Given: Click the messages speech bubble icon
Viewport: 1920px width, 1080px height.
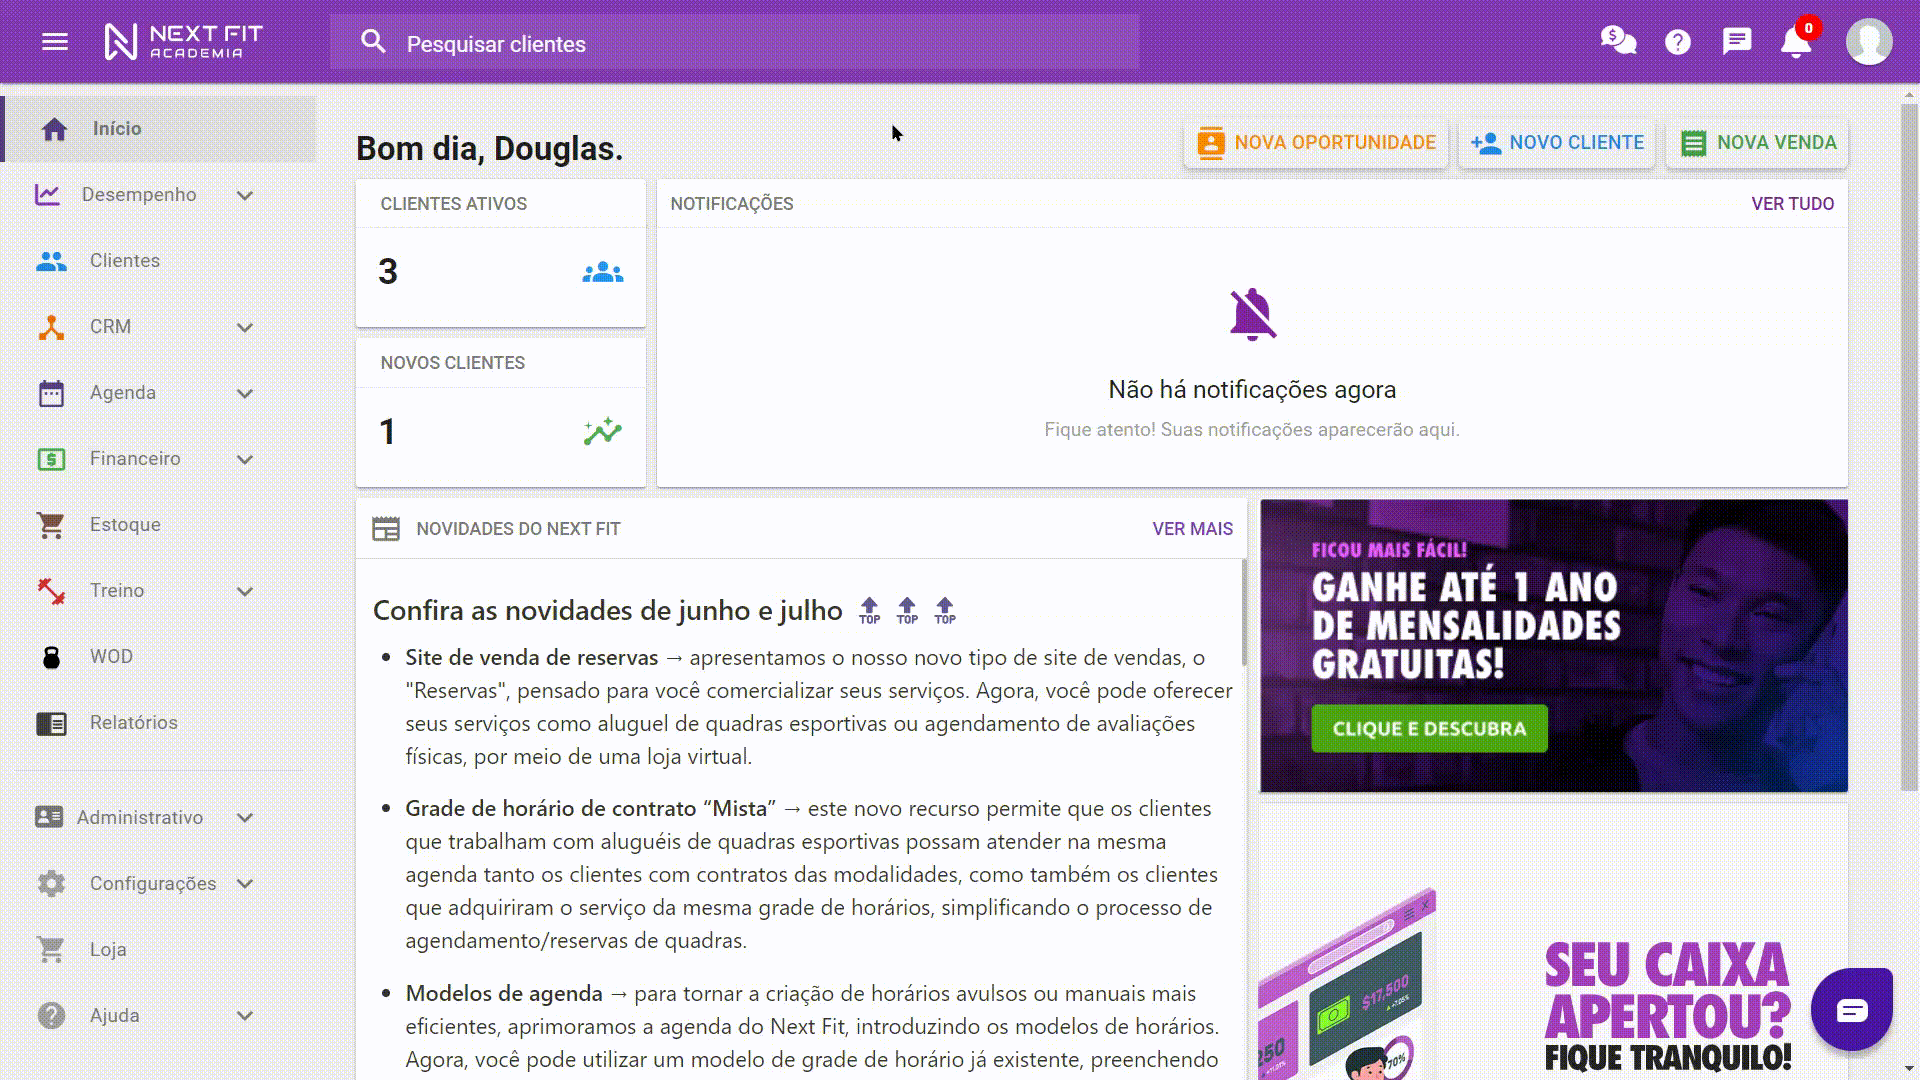Looking at the screenshot, I should tap(1736, 41).
